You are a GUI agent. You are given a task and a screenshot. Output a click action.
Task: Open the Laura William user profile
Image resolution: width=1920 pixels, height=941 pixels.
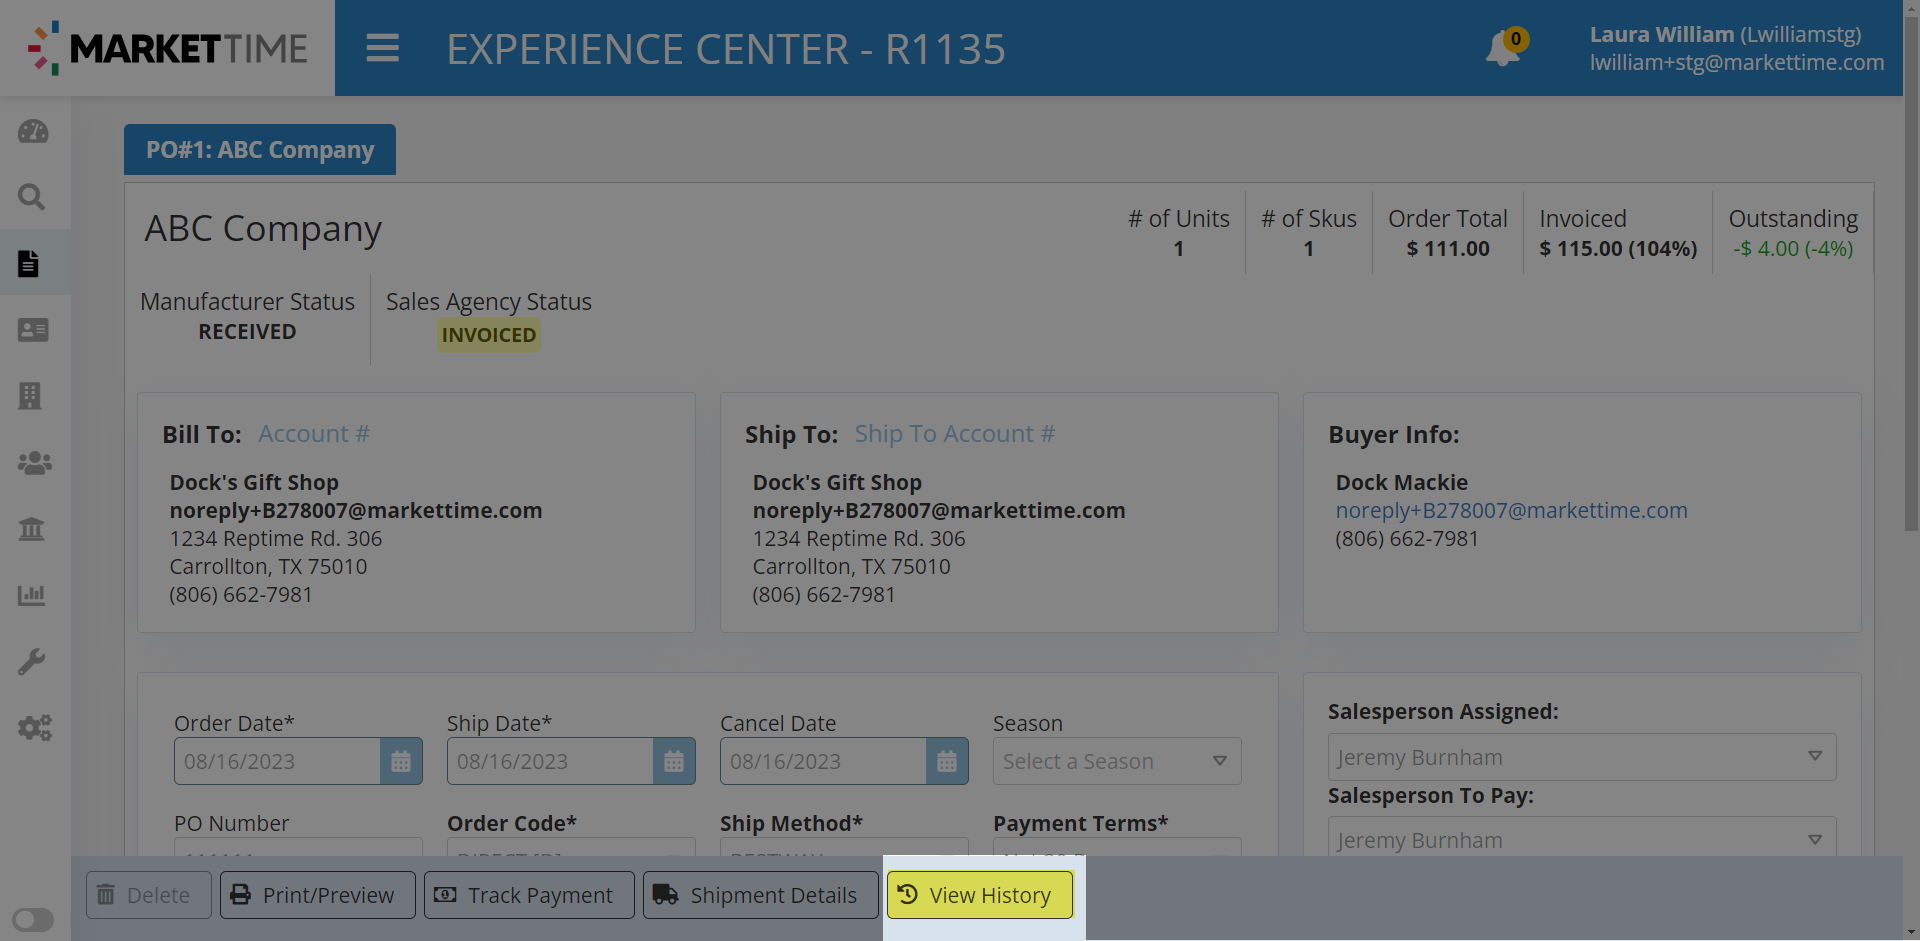click(1736, 48)
